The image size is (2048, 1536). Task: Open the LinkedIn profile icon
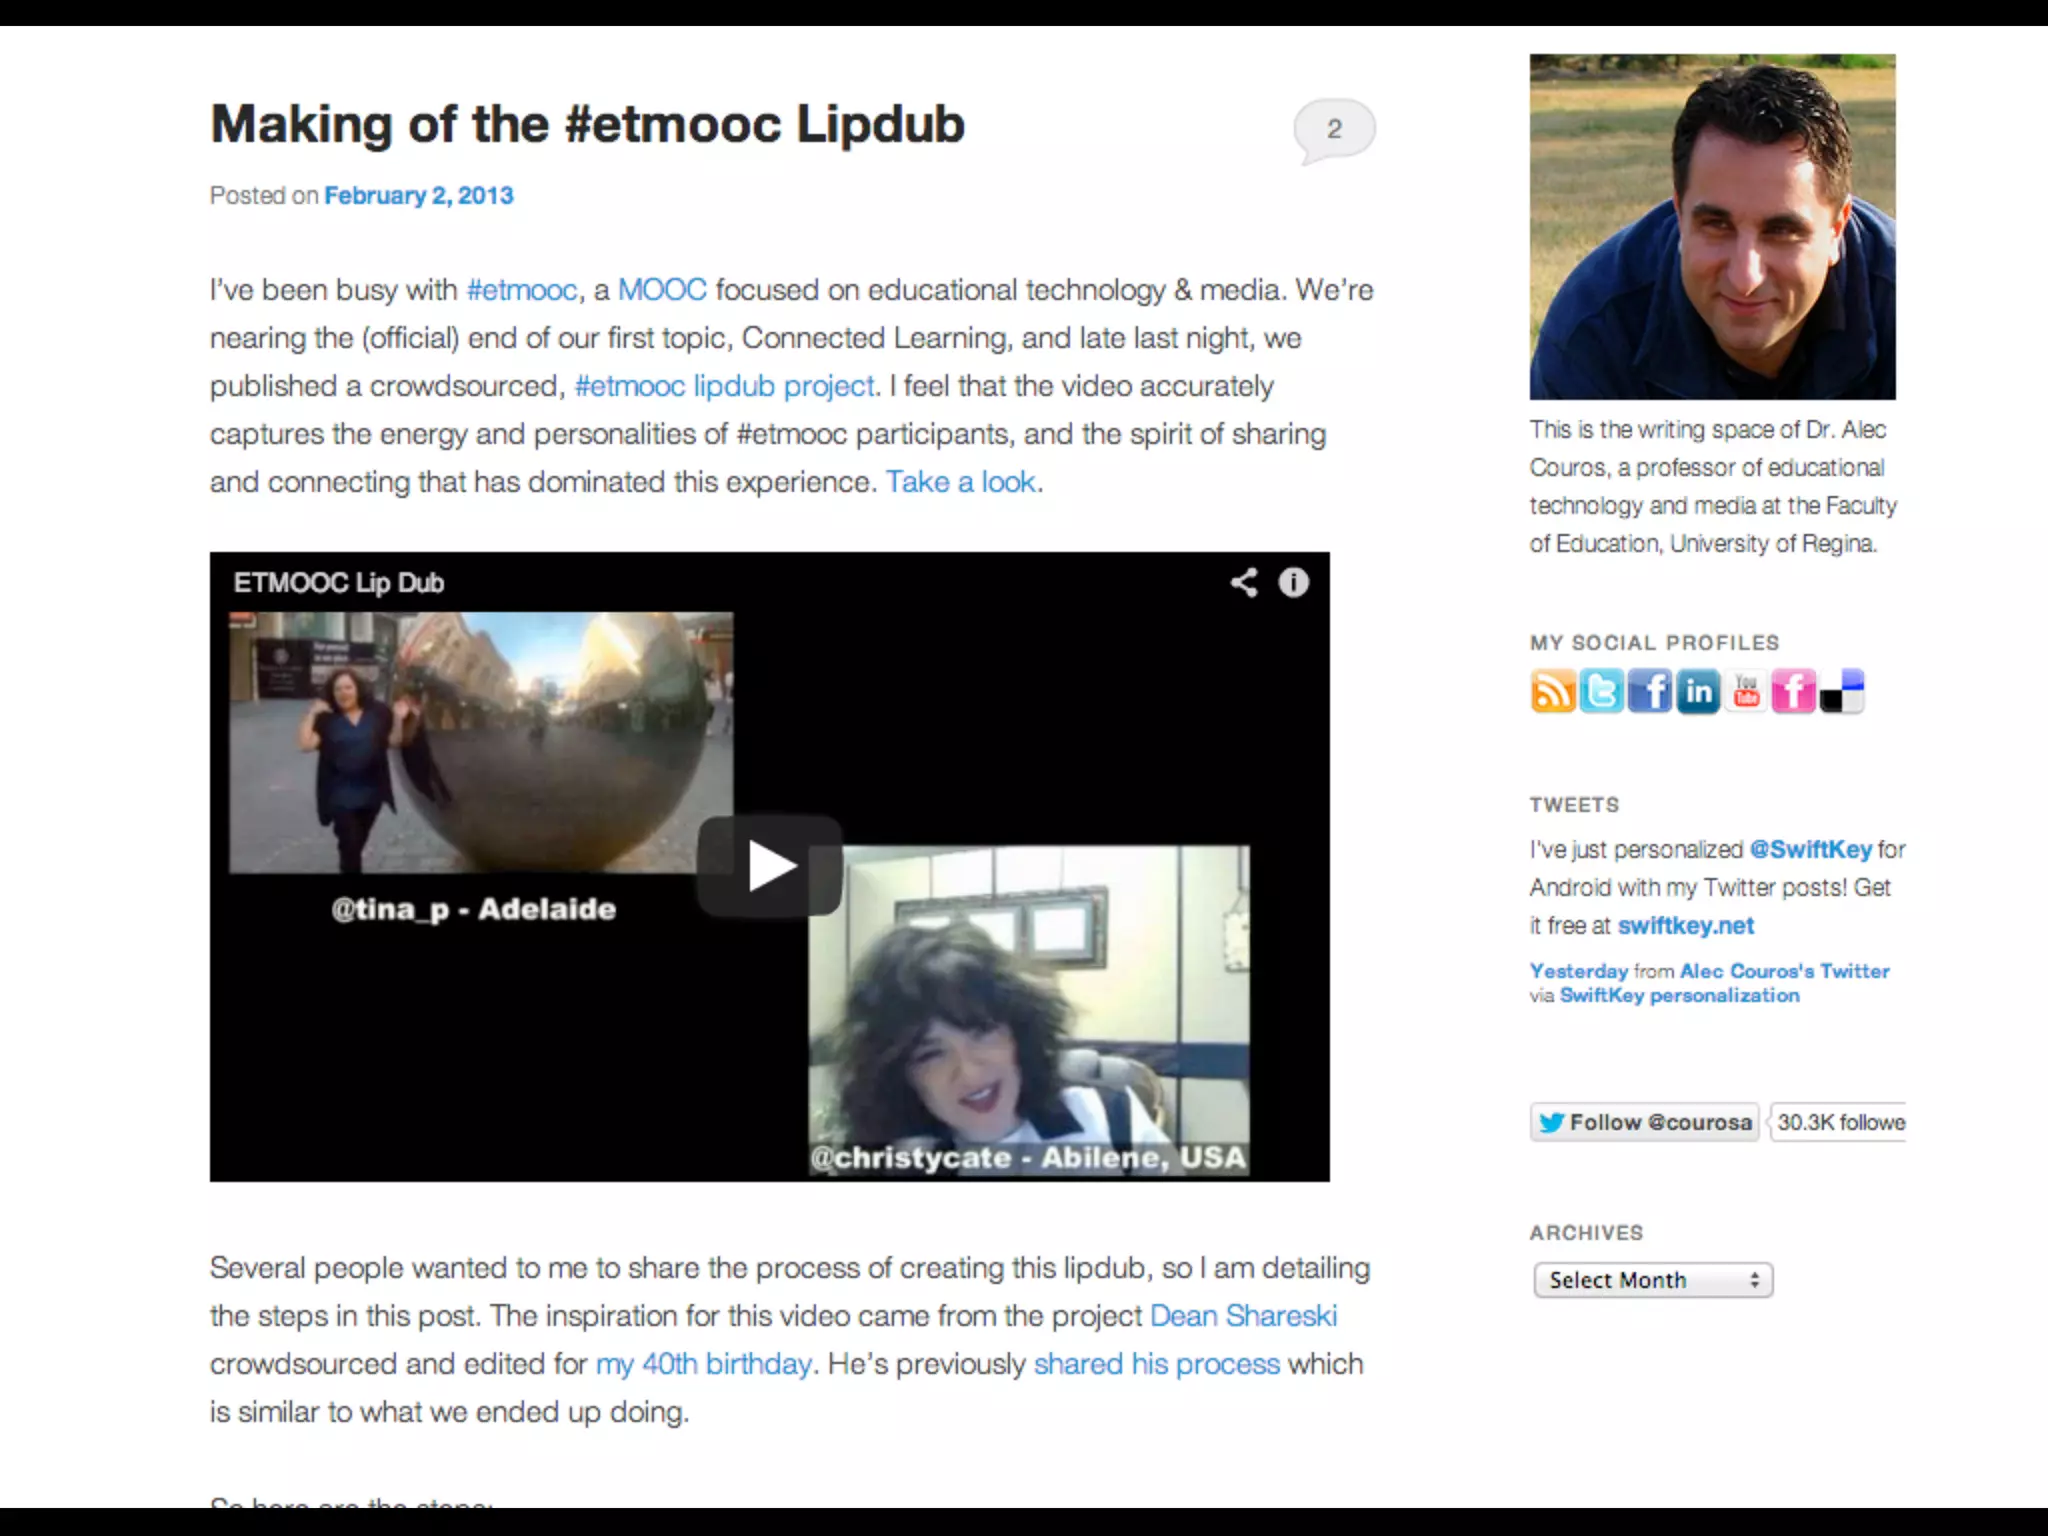point(1698,691)
